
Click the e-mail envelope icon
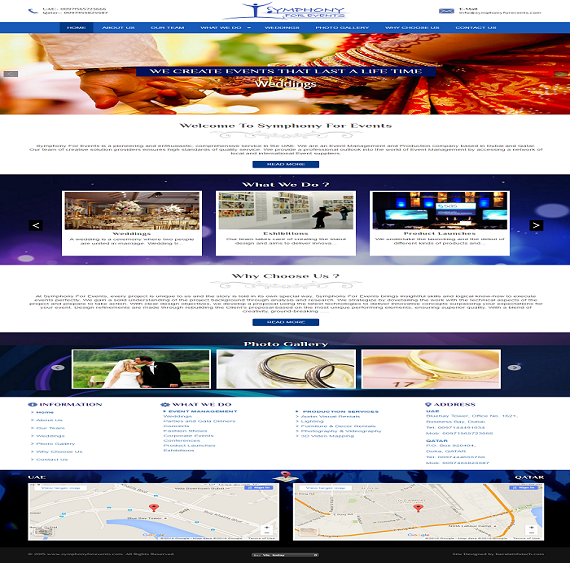click(446, 11)
